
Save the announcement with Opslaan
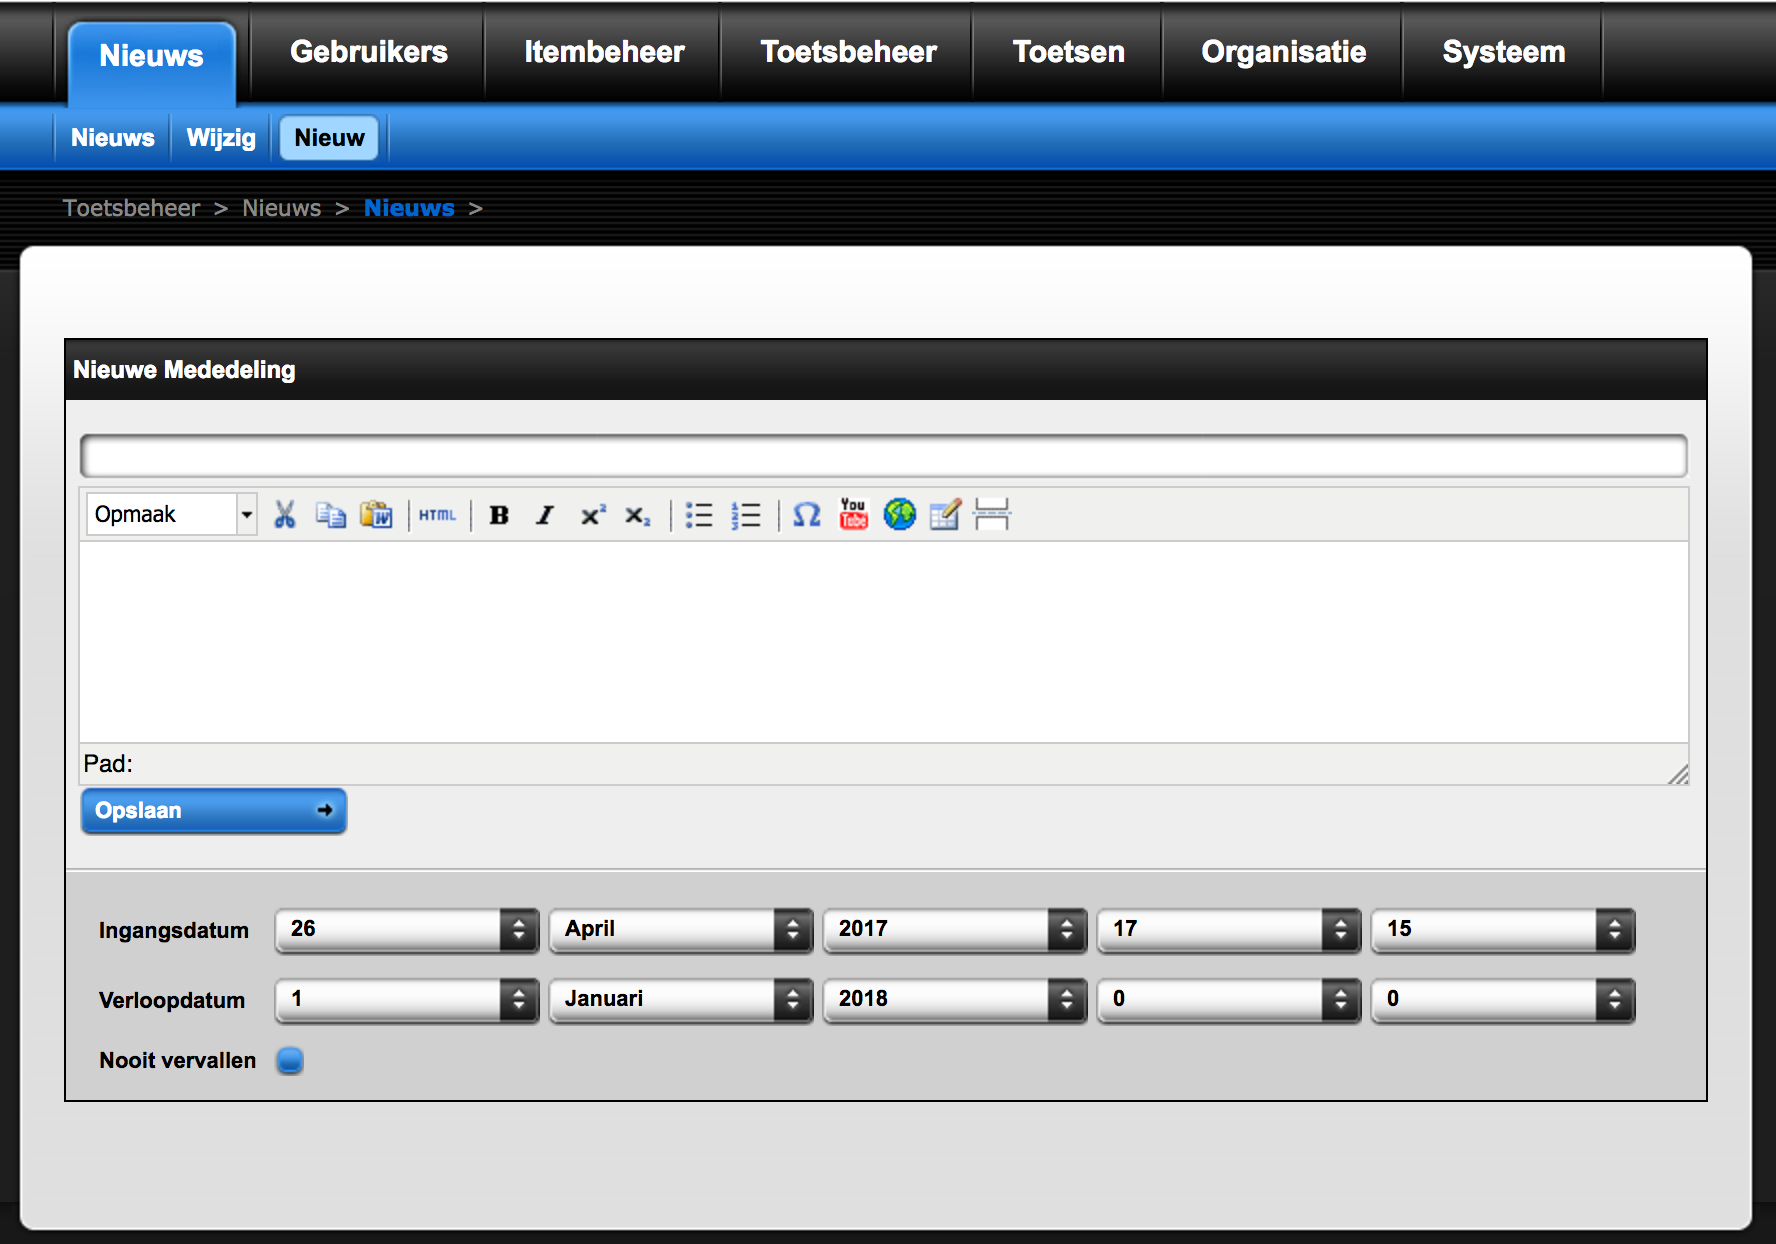213,811
